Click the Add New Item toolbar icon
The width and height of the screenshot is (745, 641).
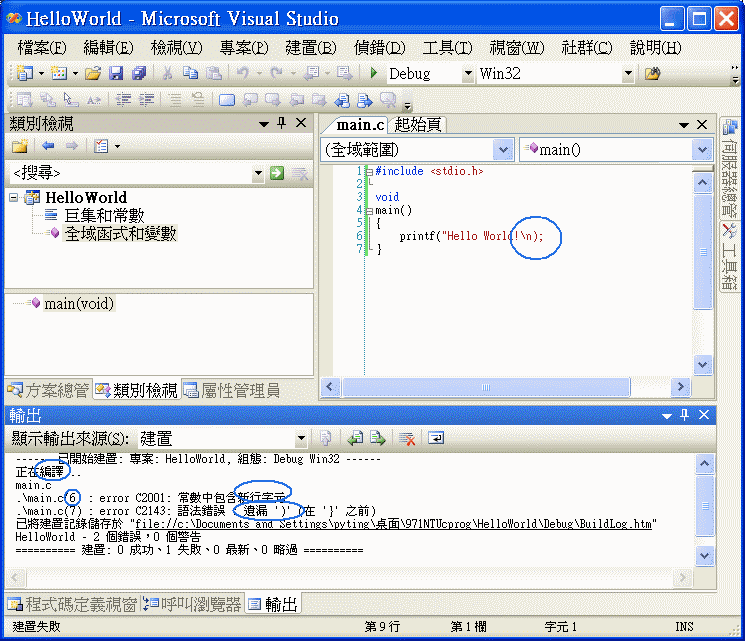tap(59, 73)
